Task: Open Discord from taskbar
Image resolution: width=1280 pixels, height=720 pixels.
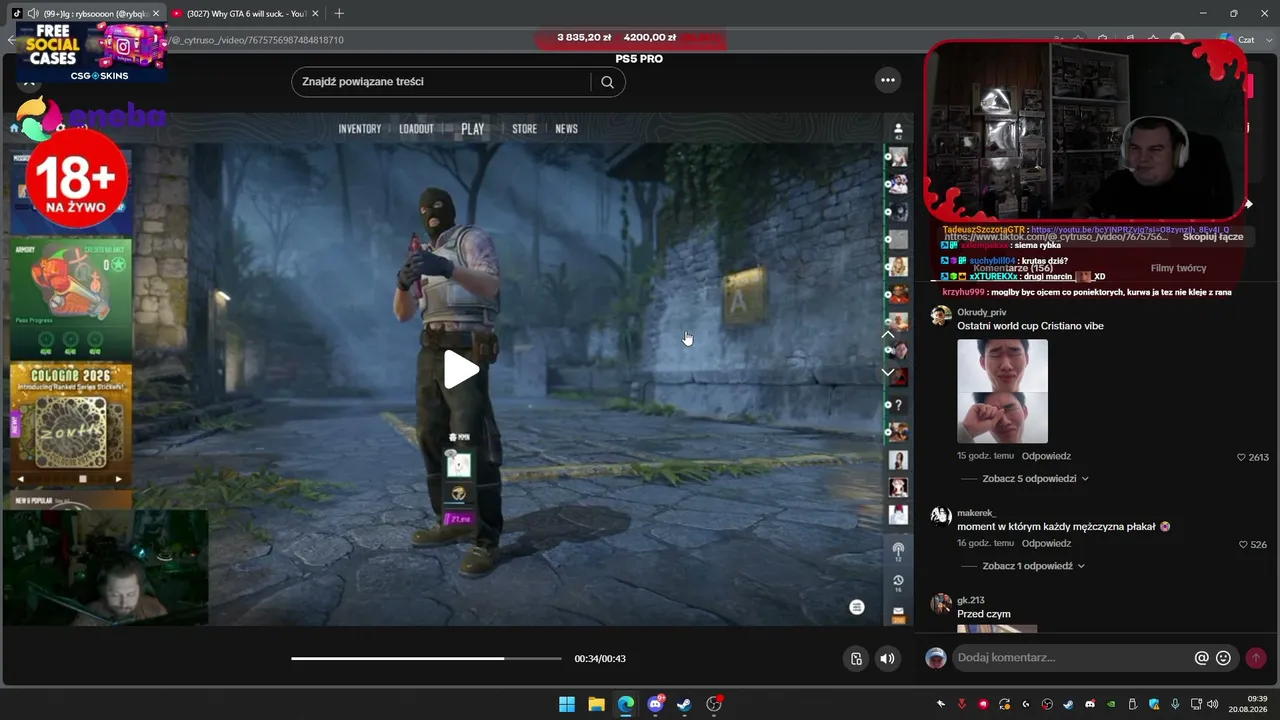Action: (656, 704)
